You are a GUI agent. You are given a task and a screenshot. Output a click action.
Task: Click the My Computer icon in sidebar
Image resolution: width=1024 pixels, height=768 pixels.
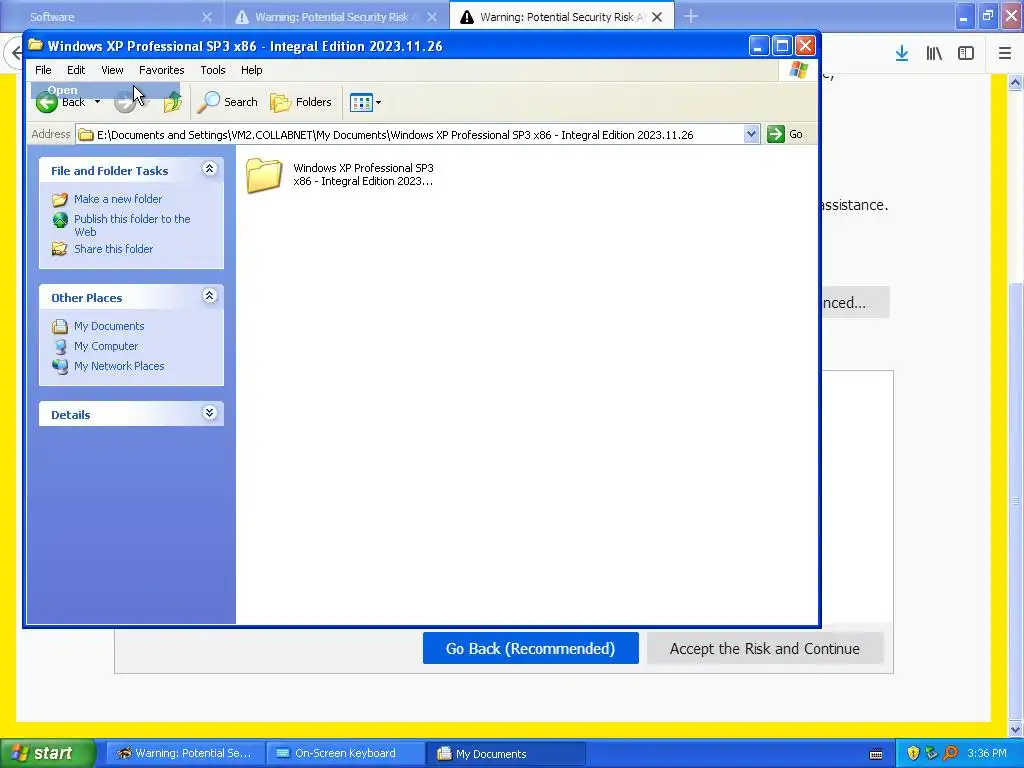pyautogui.click(x=60, y=346)
